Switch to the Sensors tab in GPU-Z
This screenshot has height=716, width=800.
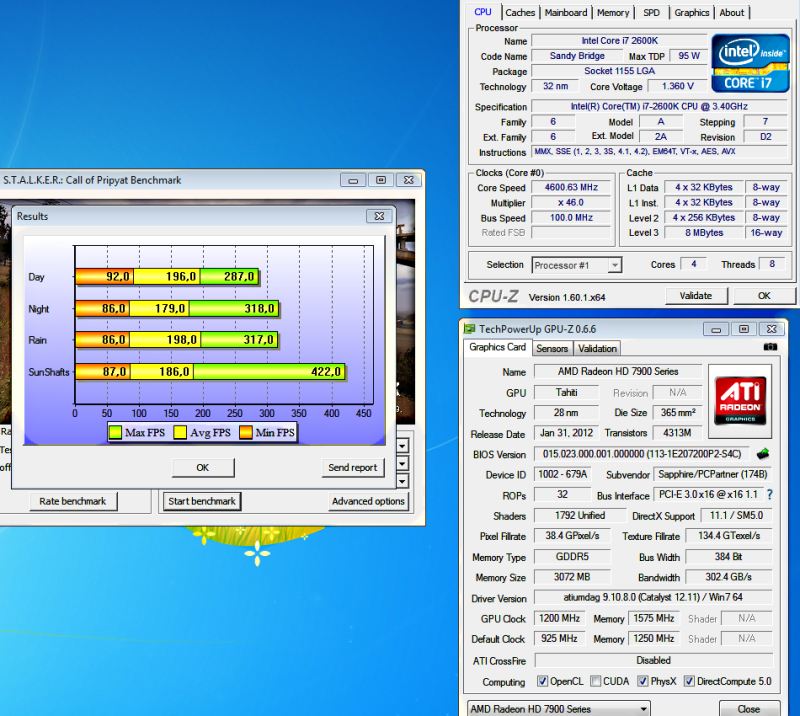click(552, 349)
